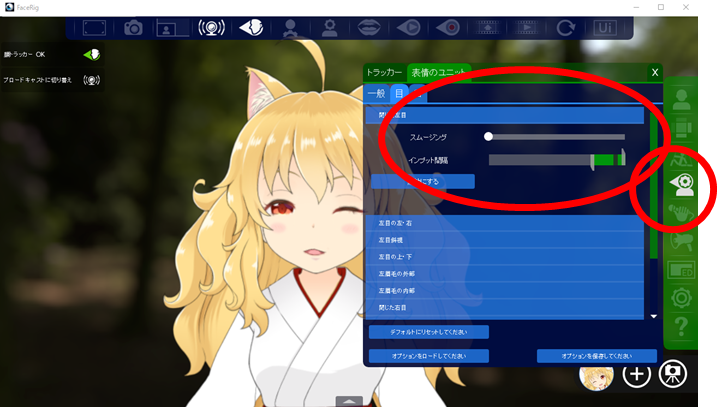717x407 pixels.
Task: Switch to the トラッカー tab
Action: click(384, 72)
